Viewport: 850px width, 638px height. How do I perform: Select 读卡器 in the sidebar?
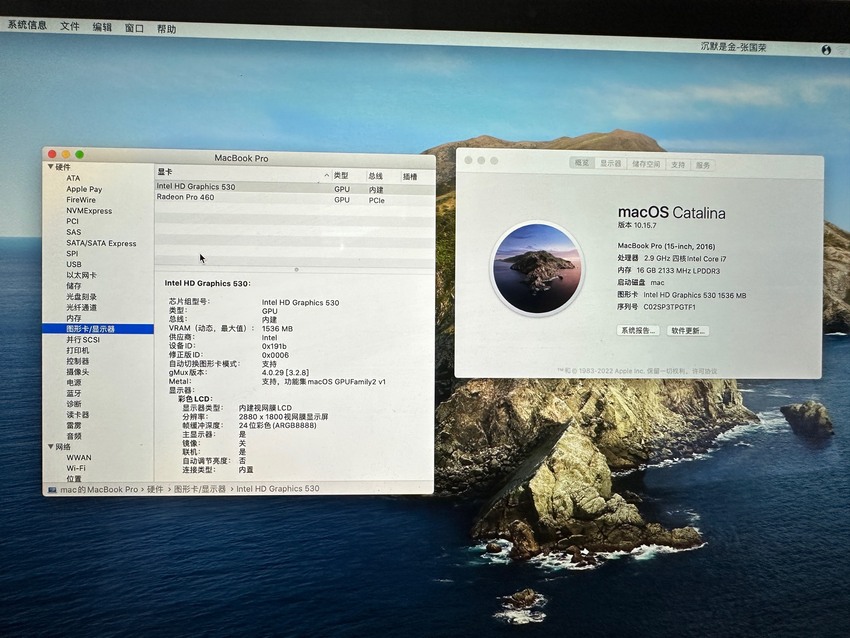click(x=78, y=415)
